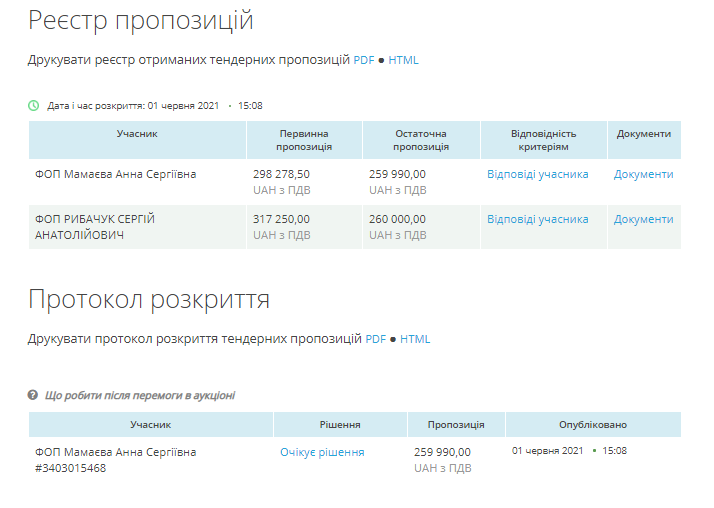Click the Протокол розкриття heading

(x=149, y=300)
